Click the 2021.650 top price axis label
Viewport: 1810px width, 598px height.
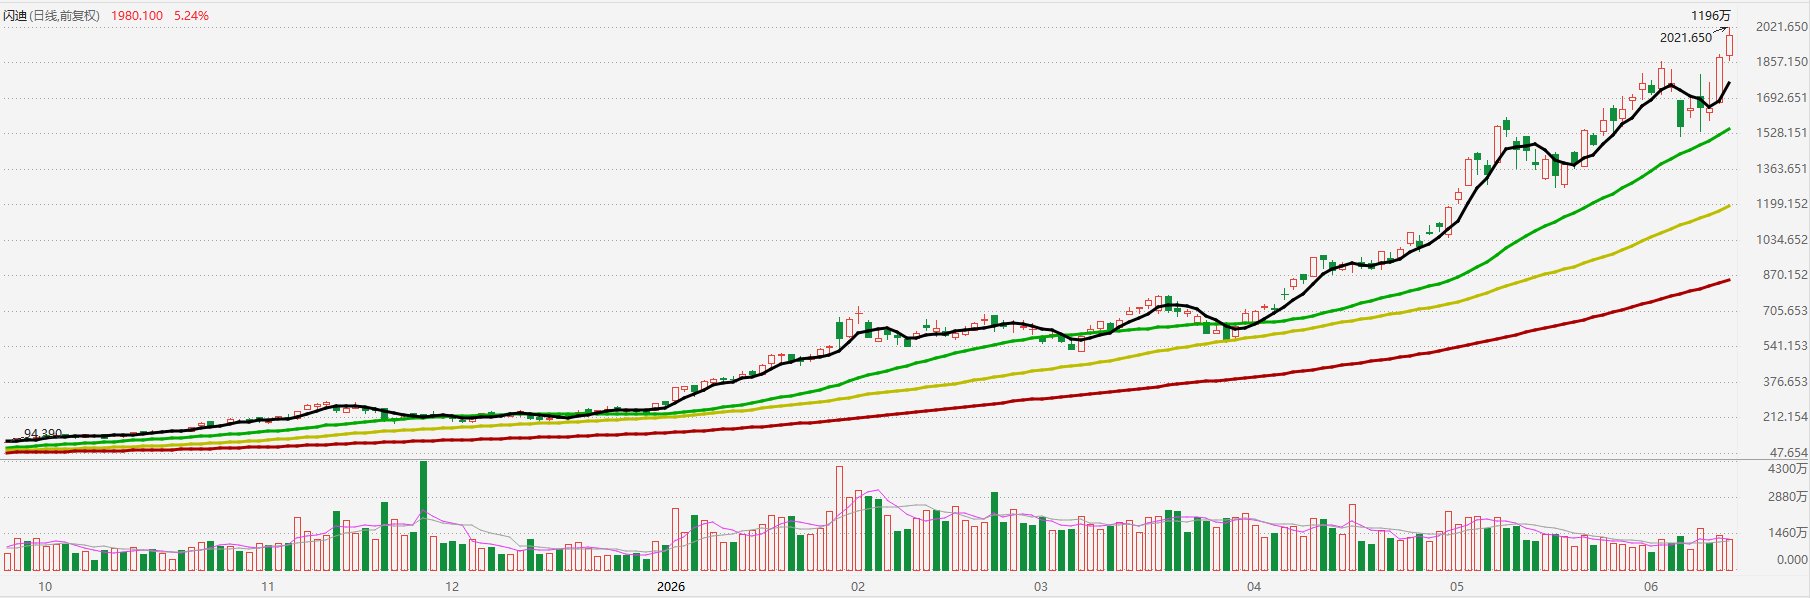[x=1782, y=27]
